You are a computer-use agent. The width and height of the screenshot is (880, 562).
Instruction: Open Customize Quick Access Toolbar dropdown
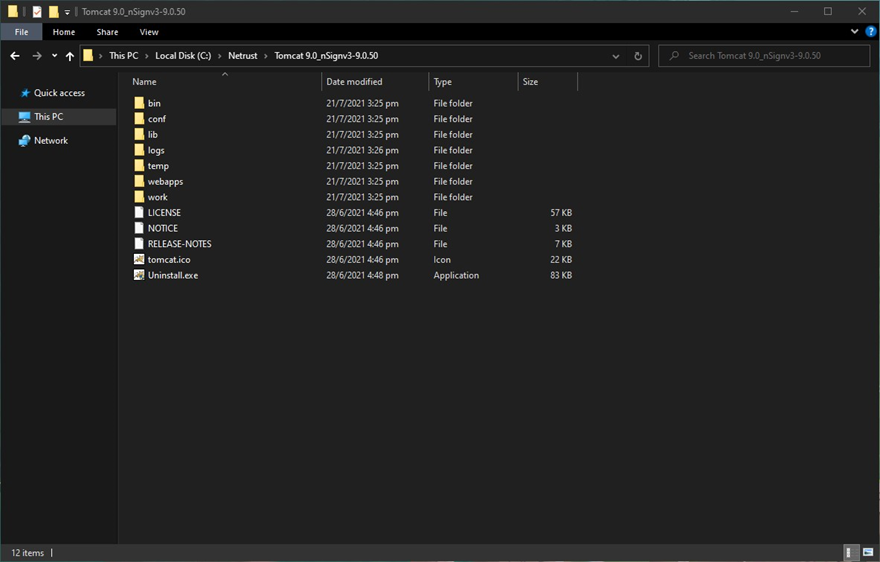coord(67,12)
